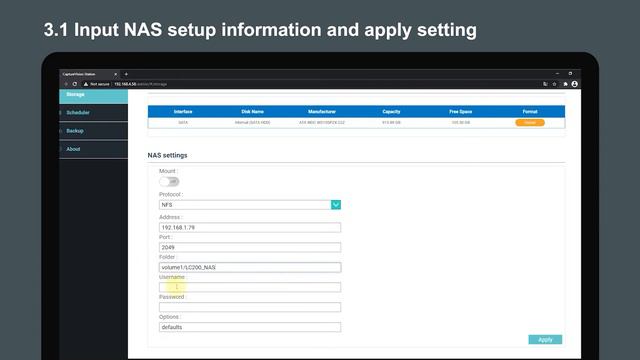Viewport: 640px width, 360px height.
Task: Click the NAS settings section heading
Action: 167,156
